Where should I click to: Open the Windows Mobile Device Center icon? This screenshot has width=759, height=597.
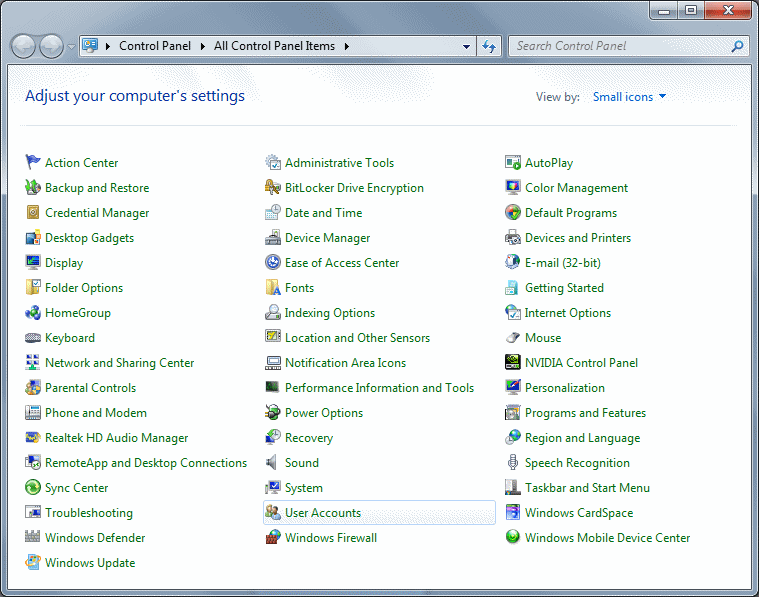(513, 537)
